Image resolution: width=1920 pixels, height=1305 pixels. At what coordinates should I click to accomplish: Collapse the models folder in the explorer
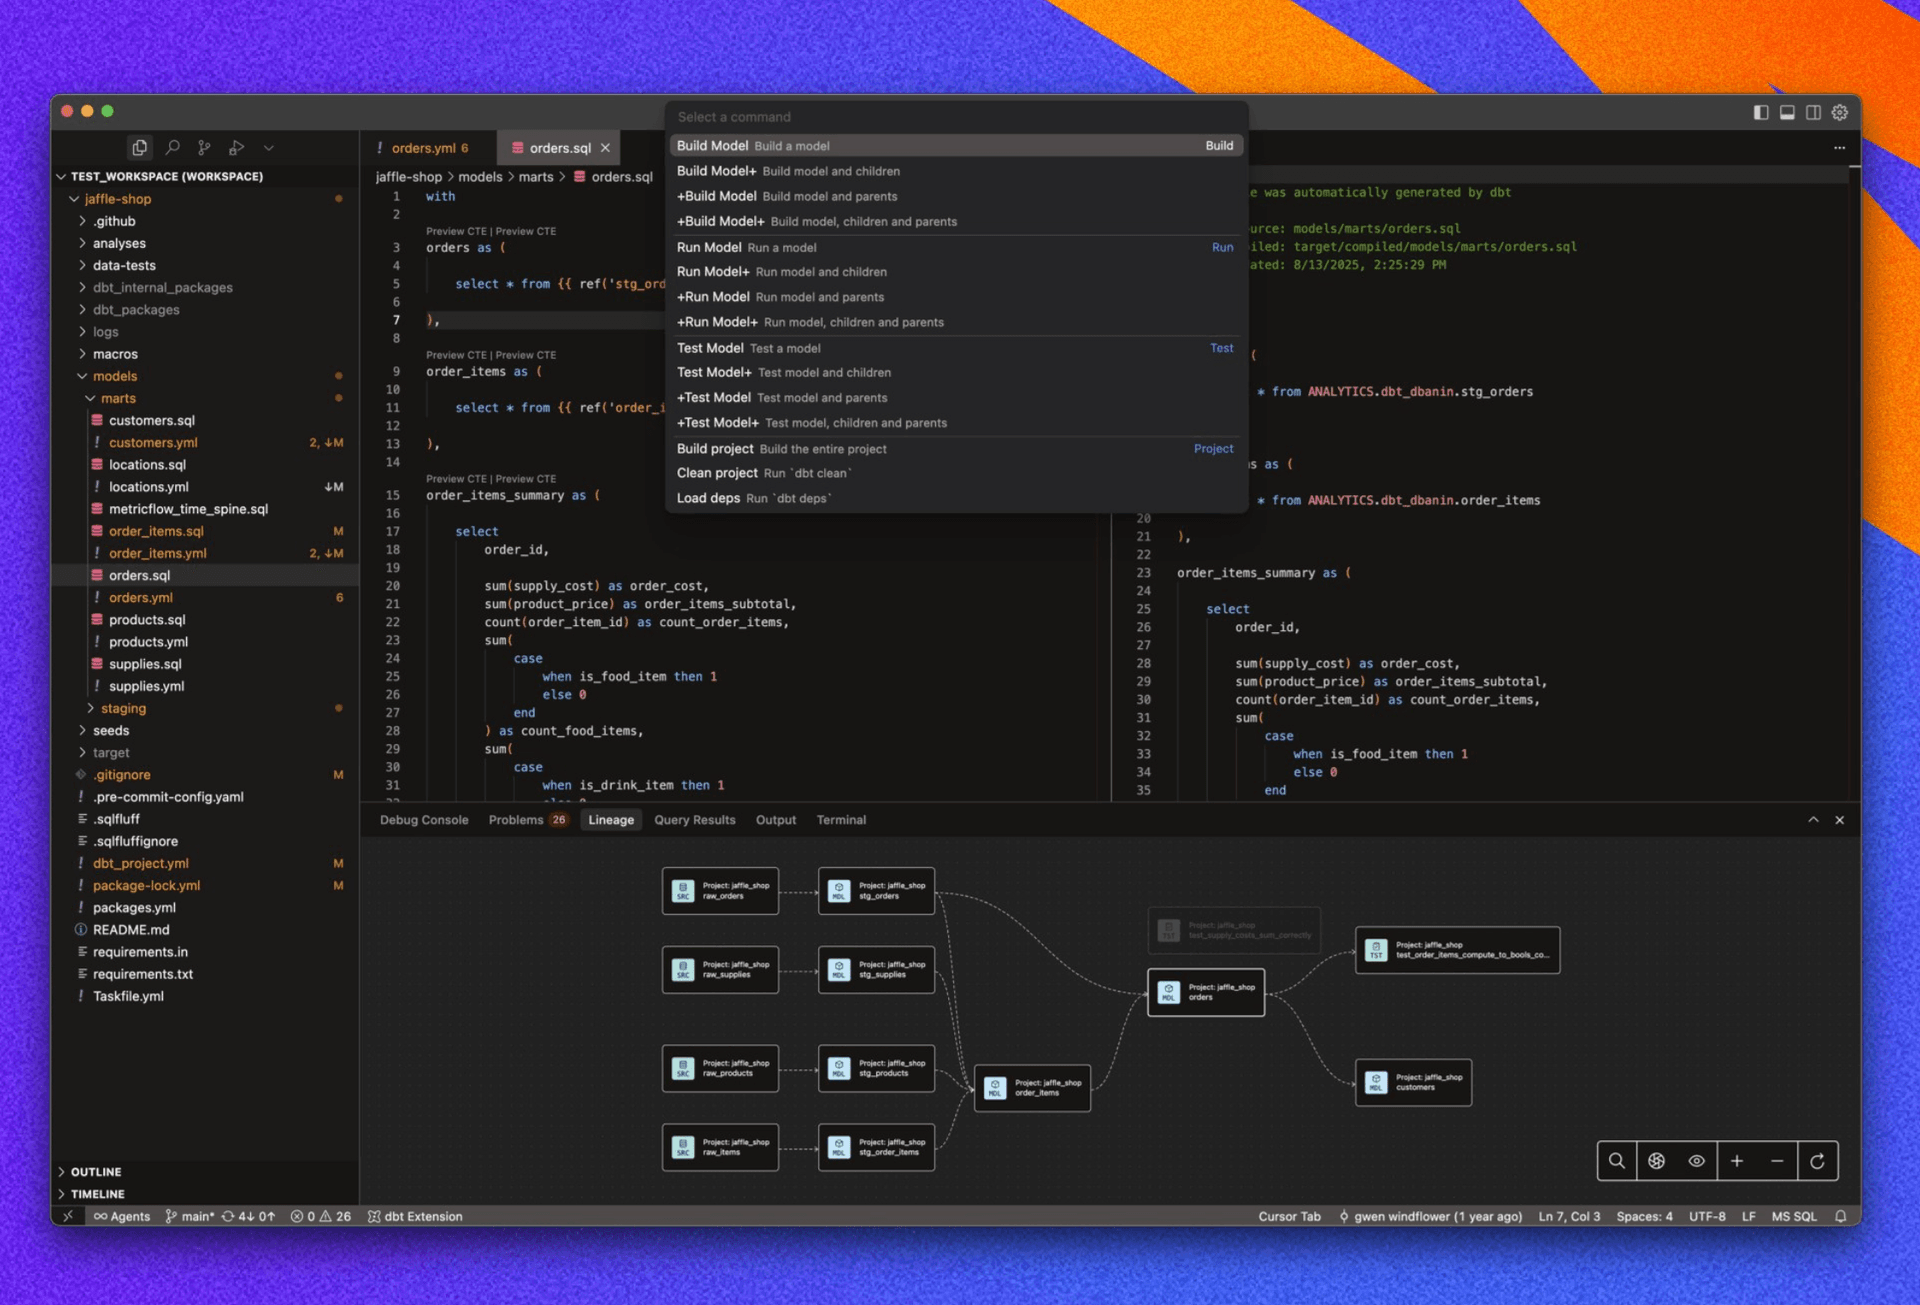(116, 375)
